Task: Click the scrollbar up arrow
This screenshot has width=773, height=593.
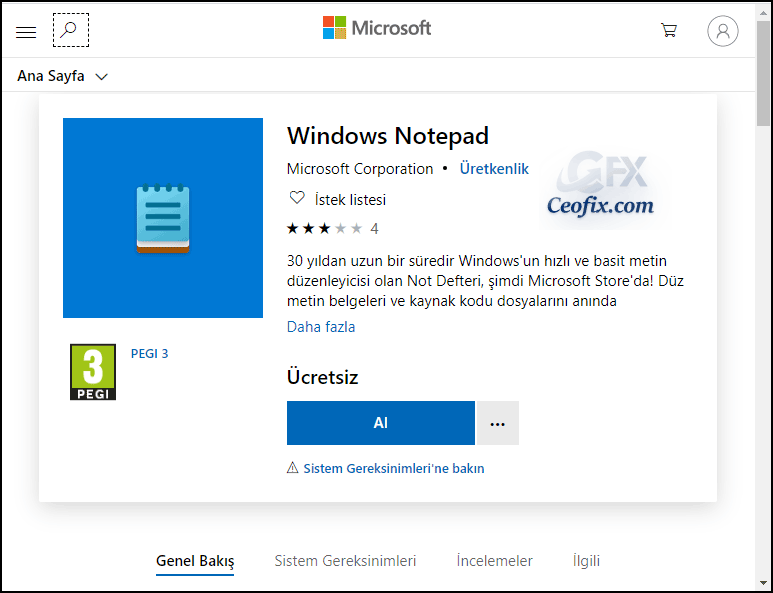Action: click(x=764, y=12)
